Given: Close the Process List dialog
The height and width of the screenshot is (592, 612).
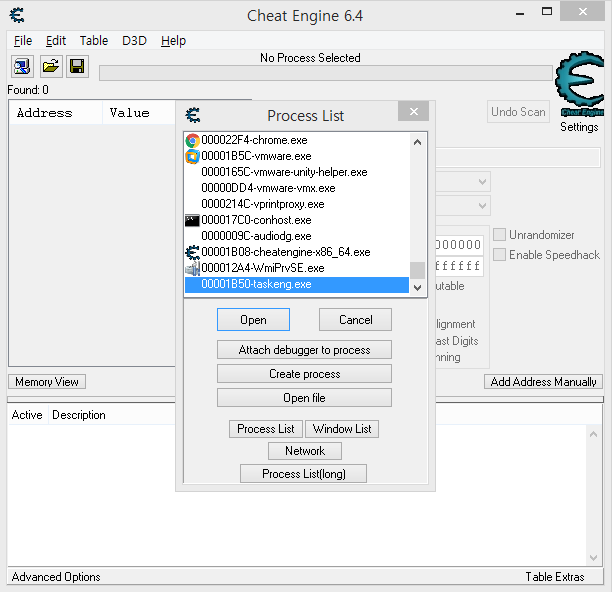Looking at the screenshot, I should tap(413, 112).
